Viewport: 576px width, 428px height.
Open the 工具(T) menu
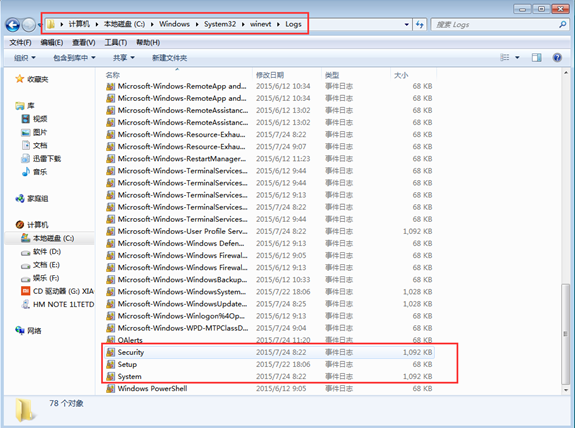tap(116, 43)
